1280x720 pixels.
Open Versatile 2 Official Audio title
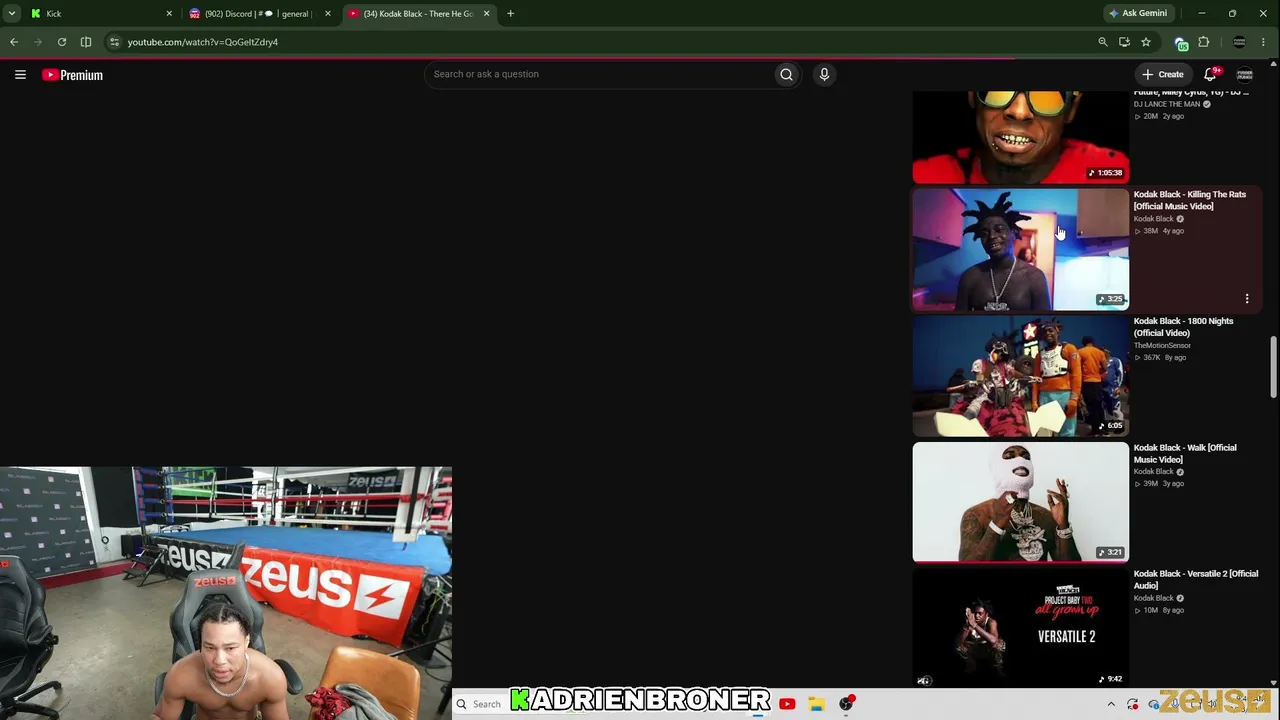click(1196, 580)
